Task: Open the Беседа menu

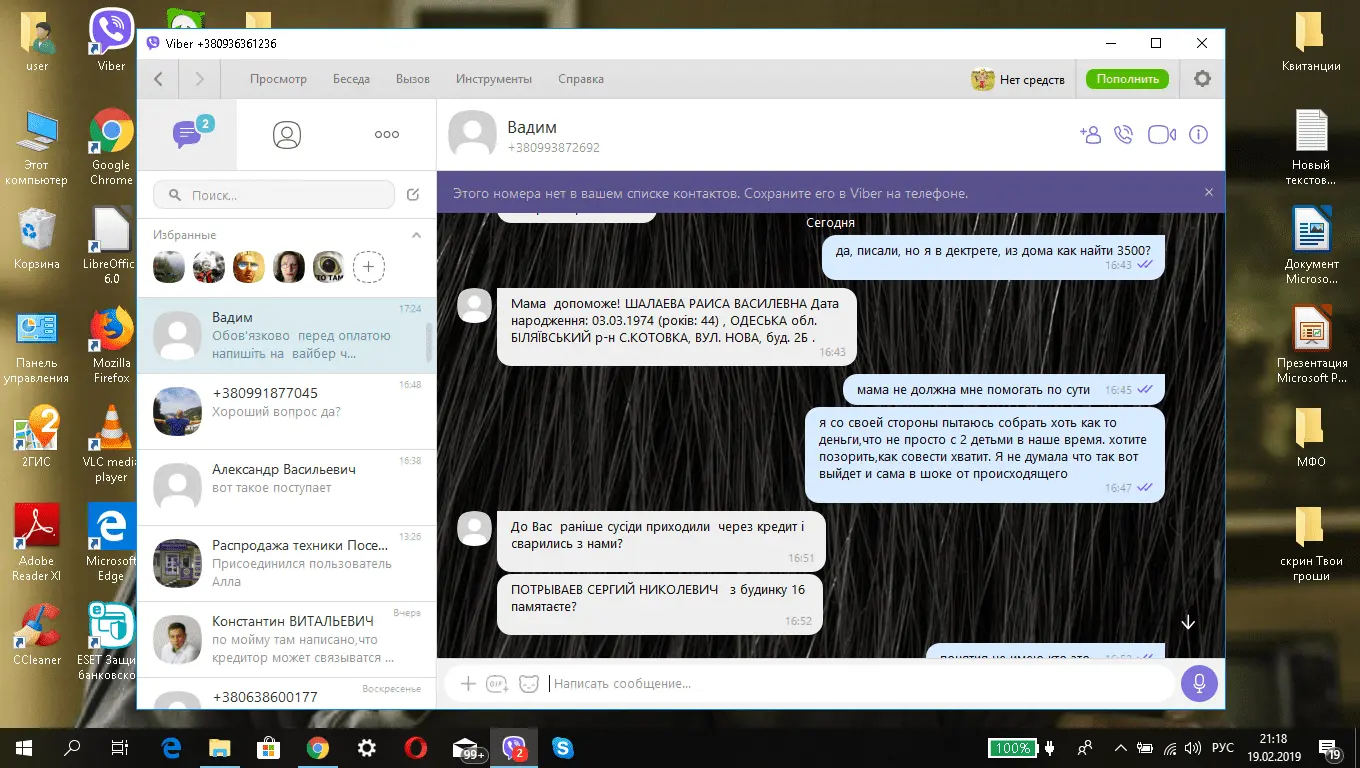Action: [351, 79]
